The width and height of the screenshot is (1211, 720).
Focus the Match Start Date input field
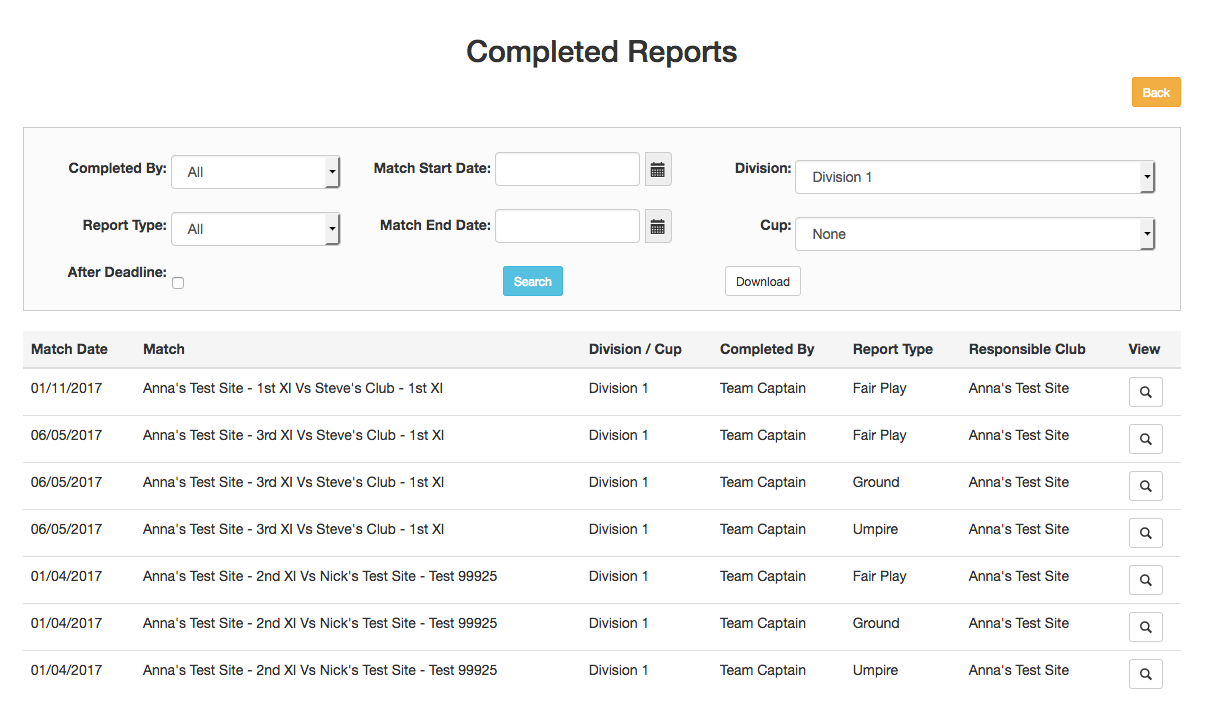click(567, 169)
